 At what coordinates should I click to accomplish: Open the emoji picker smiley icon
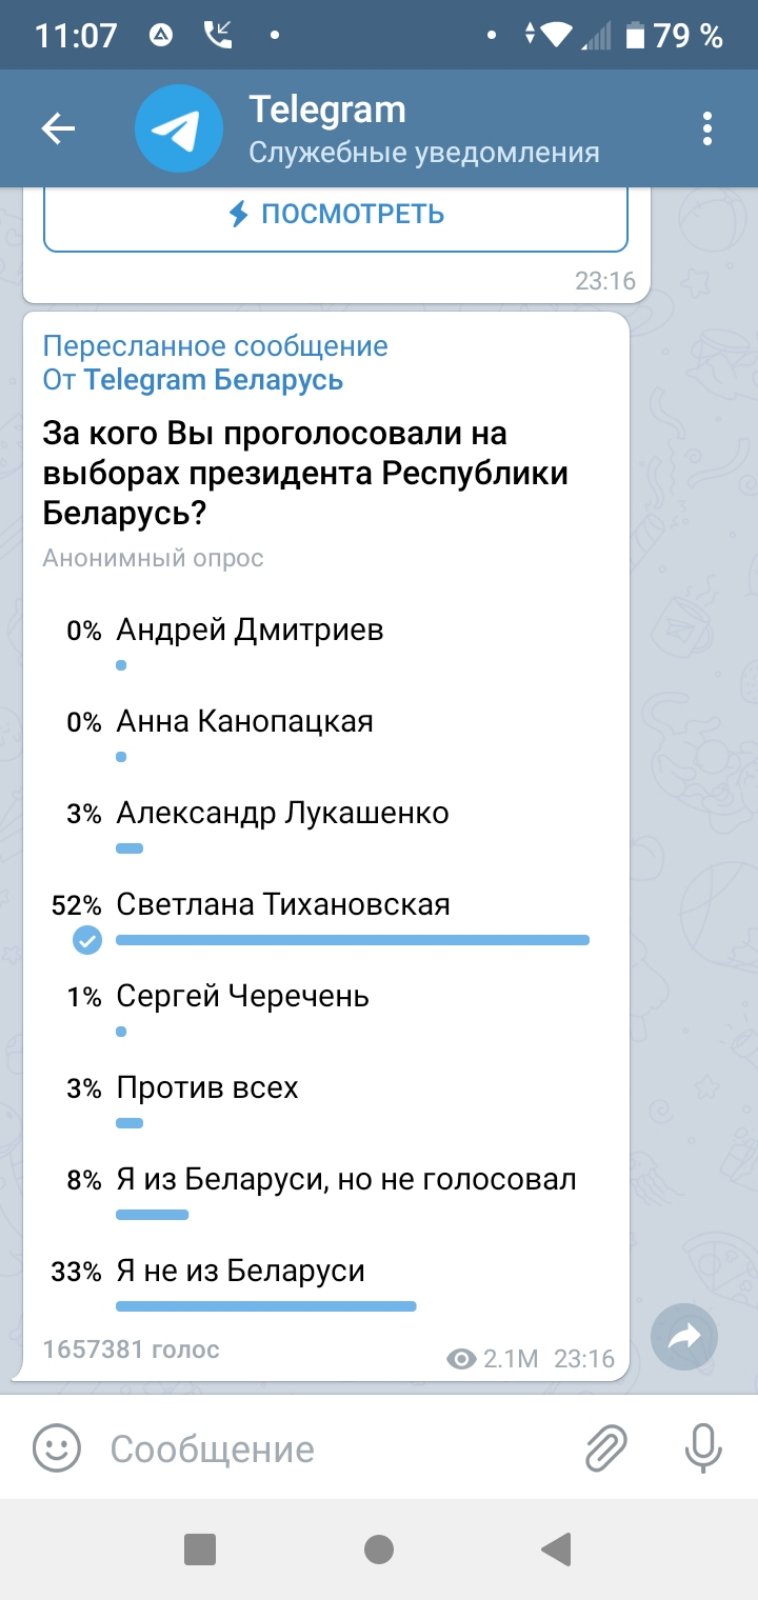(x=56, y=1448)
